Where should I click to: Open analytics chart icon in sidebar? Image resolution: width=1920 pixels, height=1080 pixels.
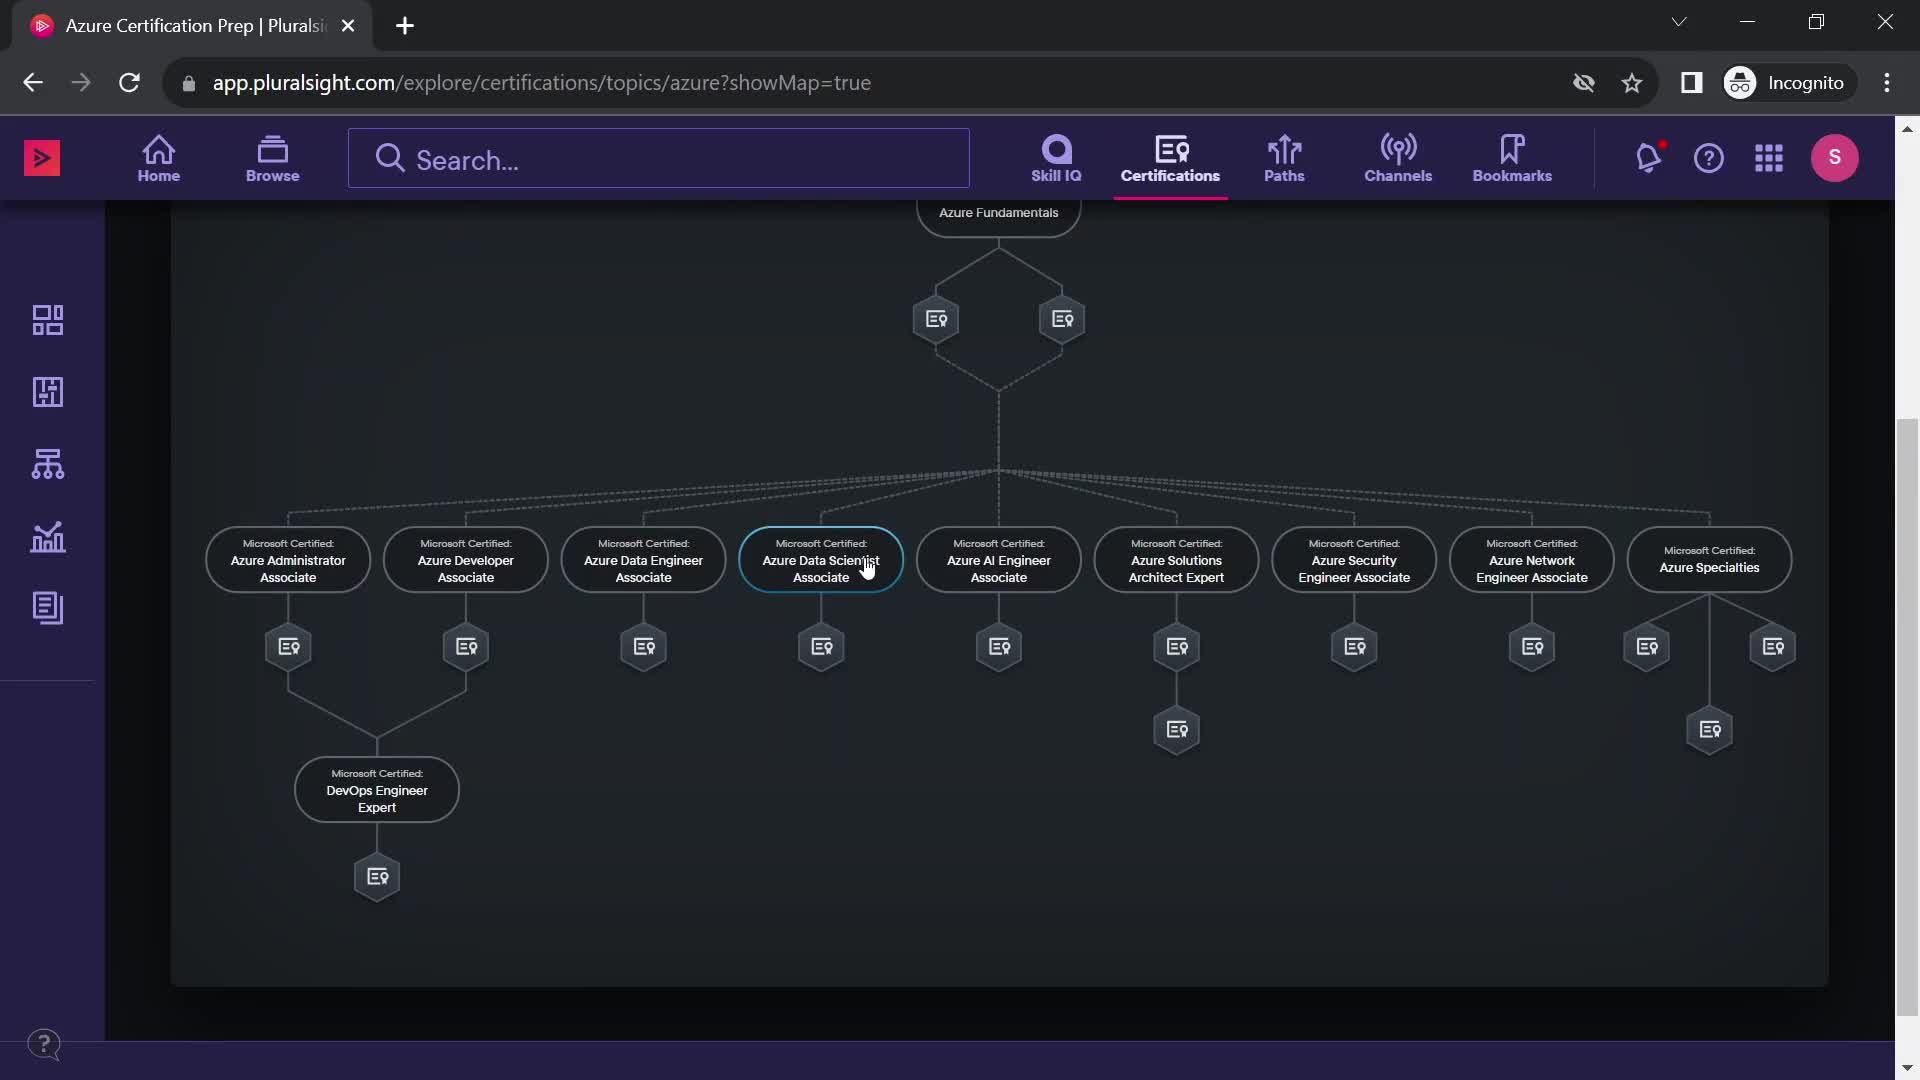point(48,537)
